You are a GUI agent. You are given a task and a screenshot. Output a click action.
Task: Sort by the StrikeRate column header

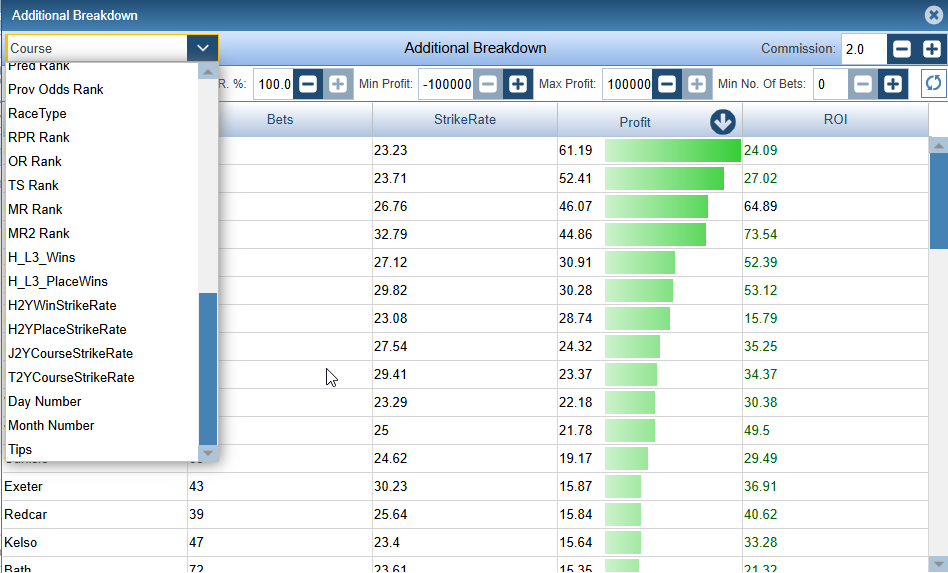pos(464,121)
